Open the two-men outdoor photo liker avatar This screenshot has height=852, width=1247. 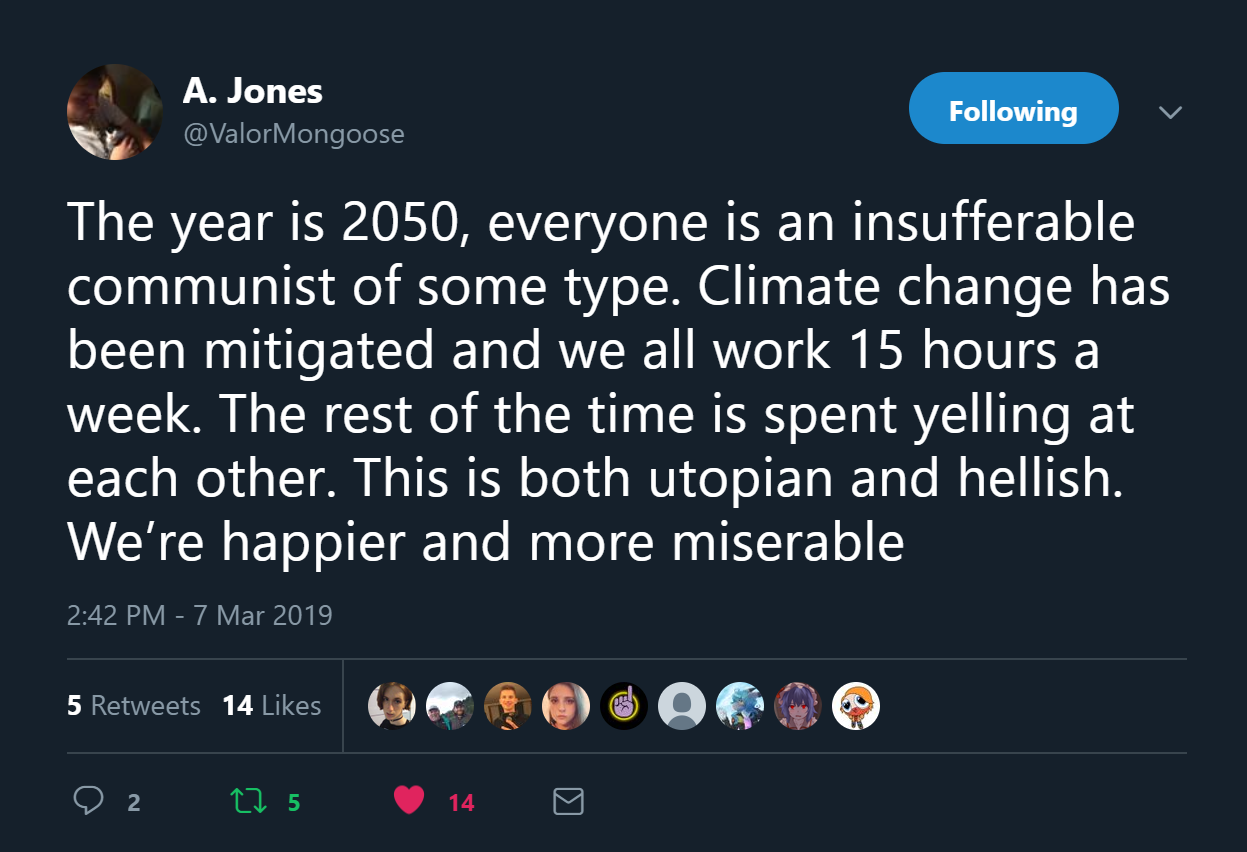point(450,706)
